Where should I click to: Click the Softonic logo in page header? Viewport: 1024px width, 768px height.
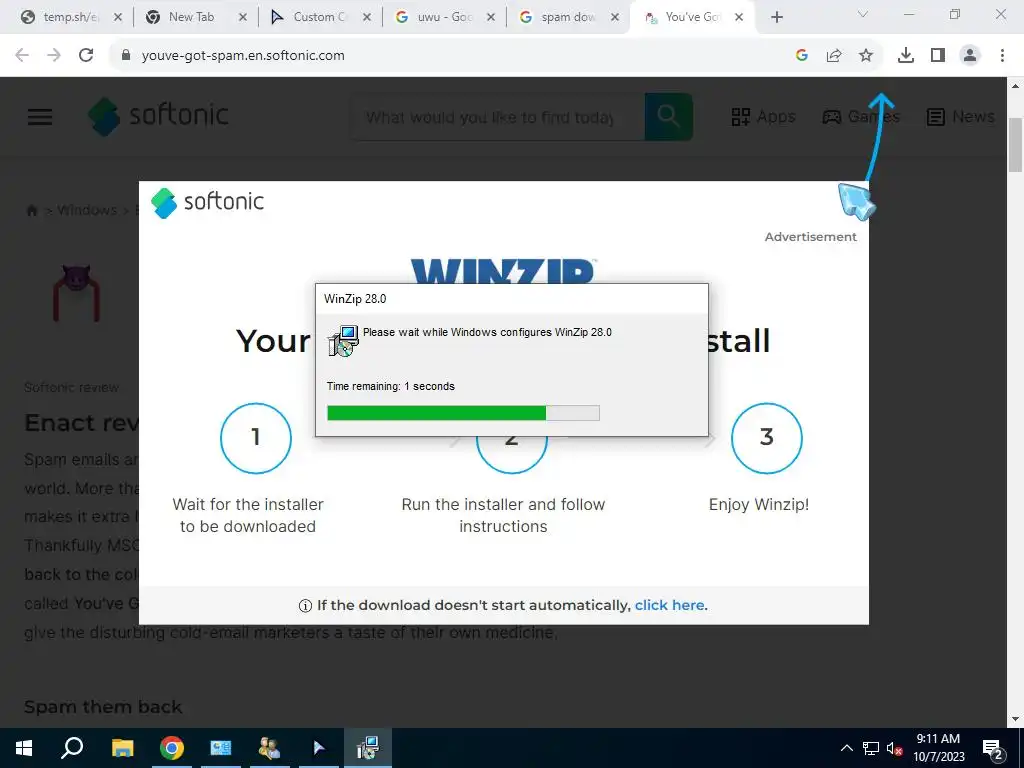(x=159, y=116)
